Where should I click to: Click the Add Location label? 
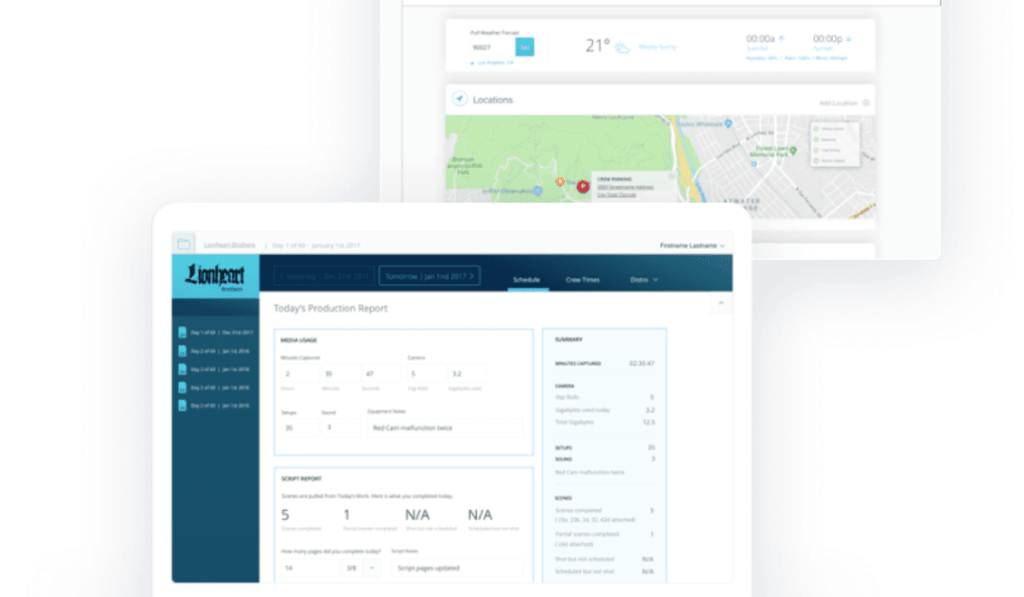[838, 103]
